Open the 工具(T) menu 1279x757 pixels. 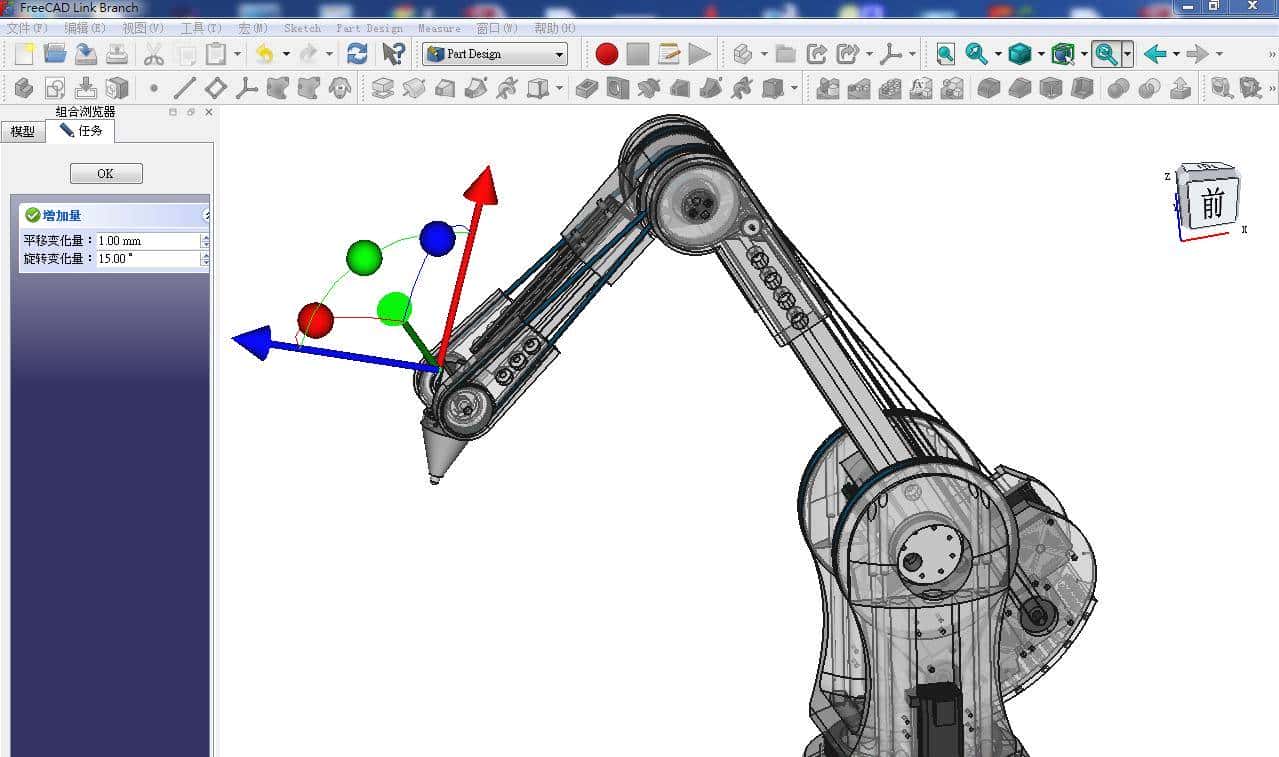(201, 28)
